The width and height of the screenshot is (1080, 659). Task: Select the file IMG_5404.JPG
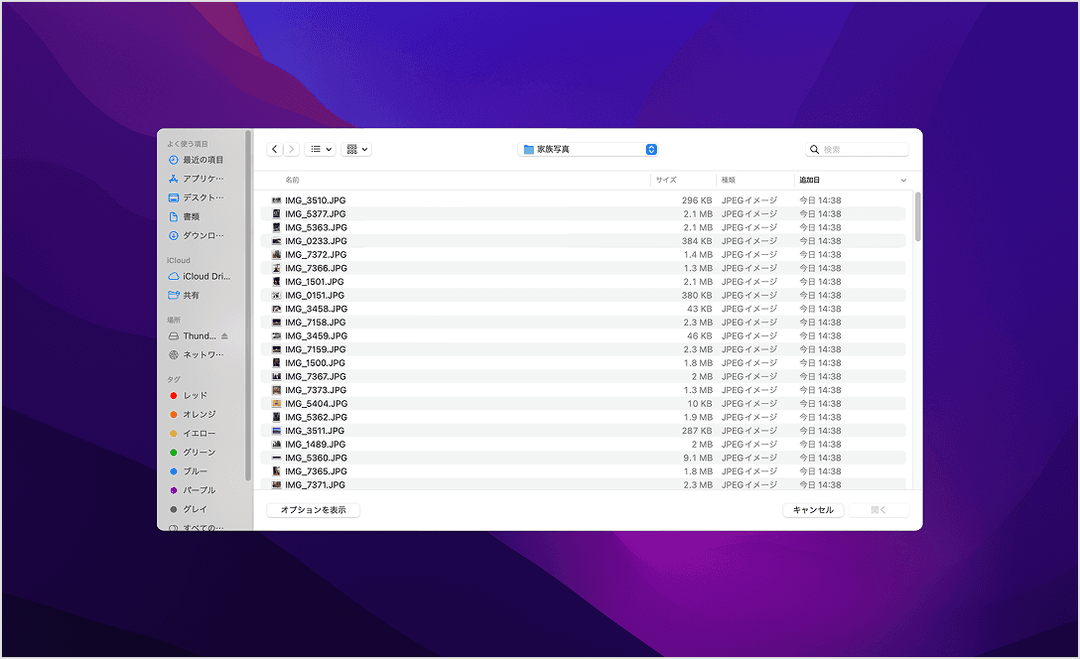(316, 404)
